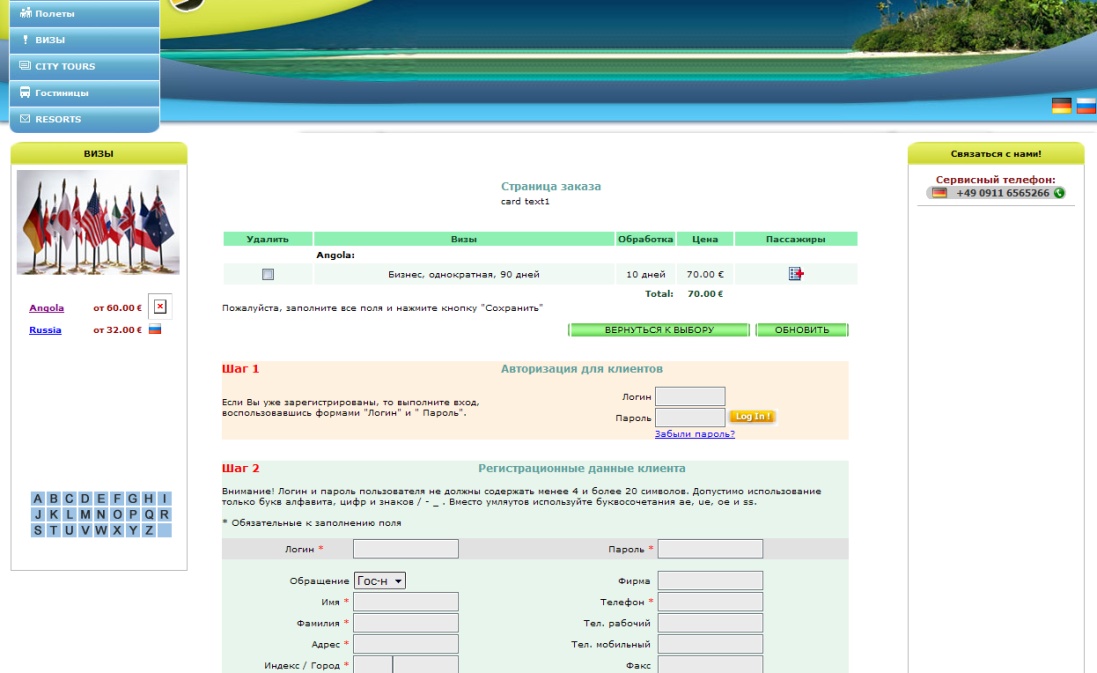Go to the Гостиницы menu section
This screenshot has width=1097, height=673.
click(84, 93)
